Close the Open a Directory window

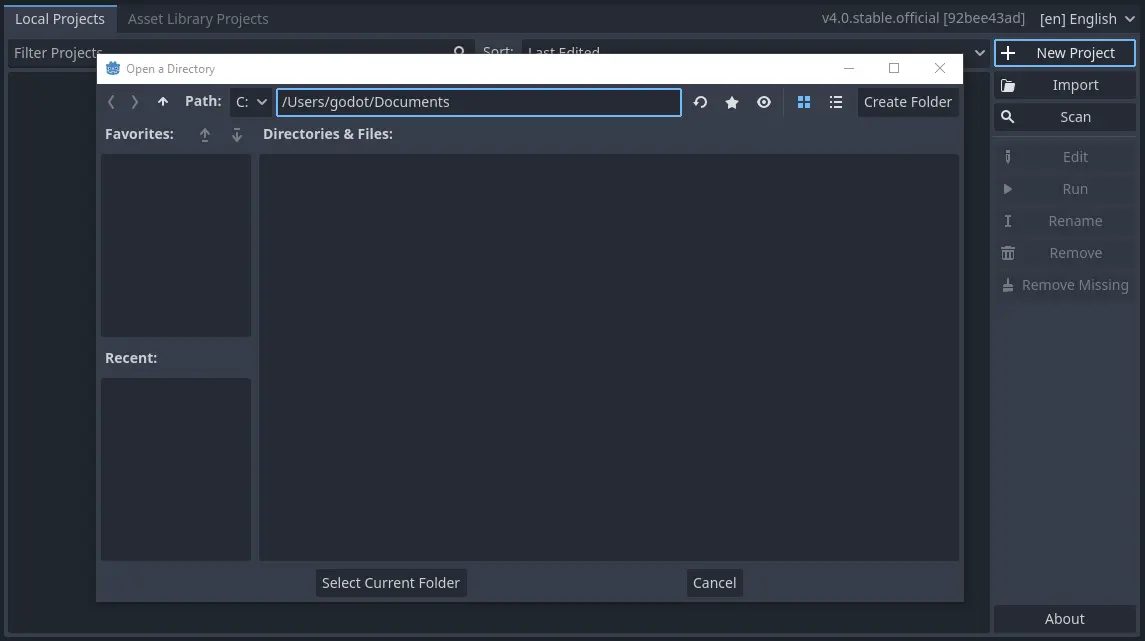[940, 69]
